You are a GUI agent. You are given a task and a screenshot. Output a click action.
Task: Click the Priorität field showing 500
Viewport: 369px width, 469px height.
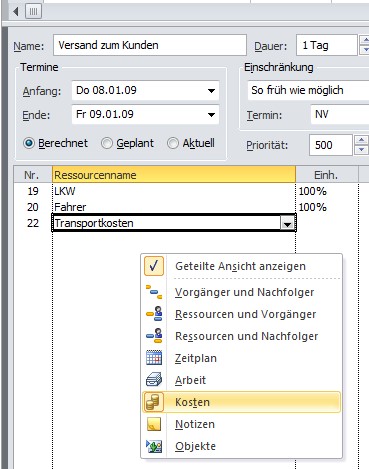tap(331, 145)
